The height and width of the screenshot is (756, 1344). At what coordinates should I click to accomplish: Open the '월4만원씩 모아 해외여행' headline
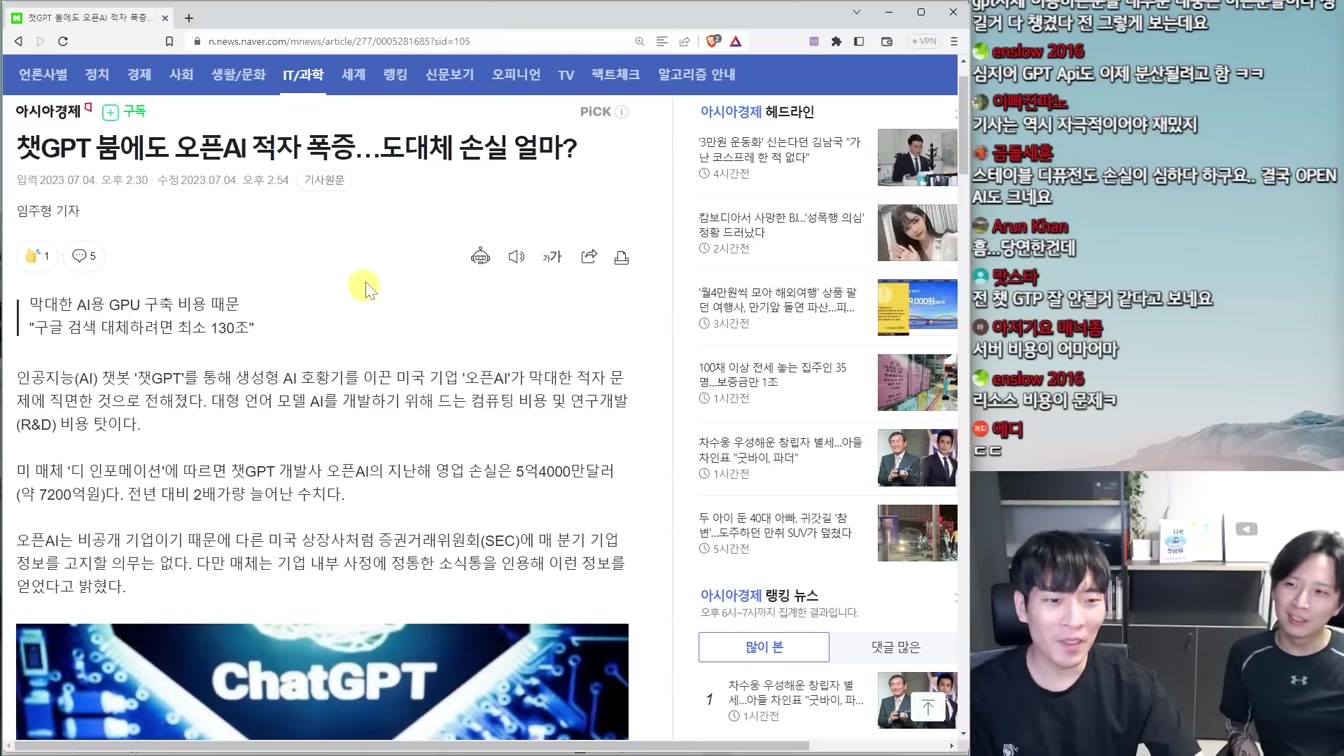pos(778,300)
